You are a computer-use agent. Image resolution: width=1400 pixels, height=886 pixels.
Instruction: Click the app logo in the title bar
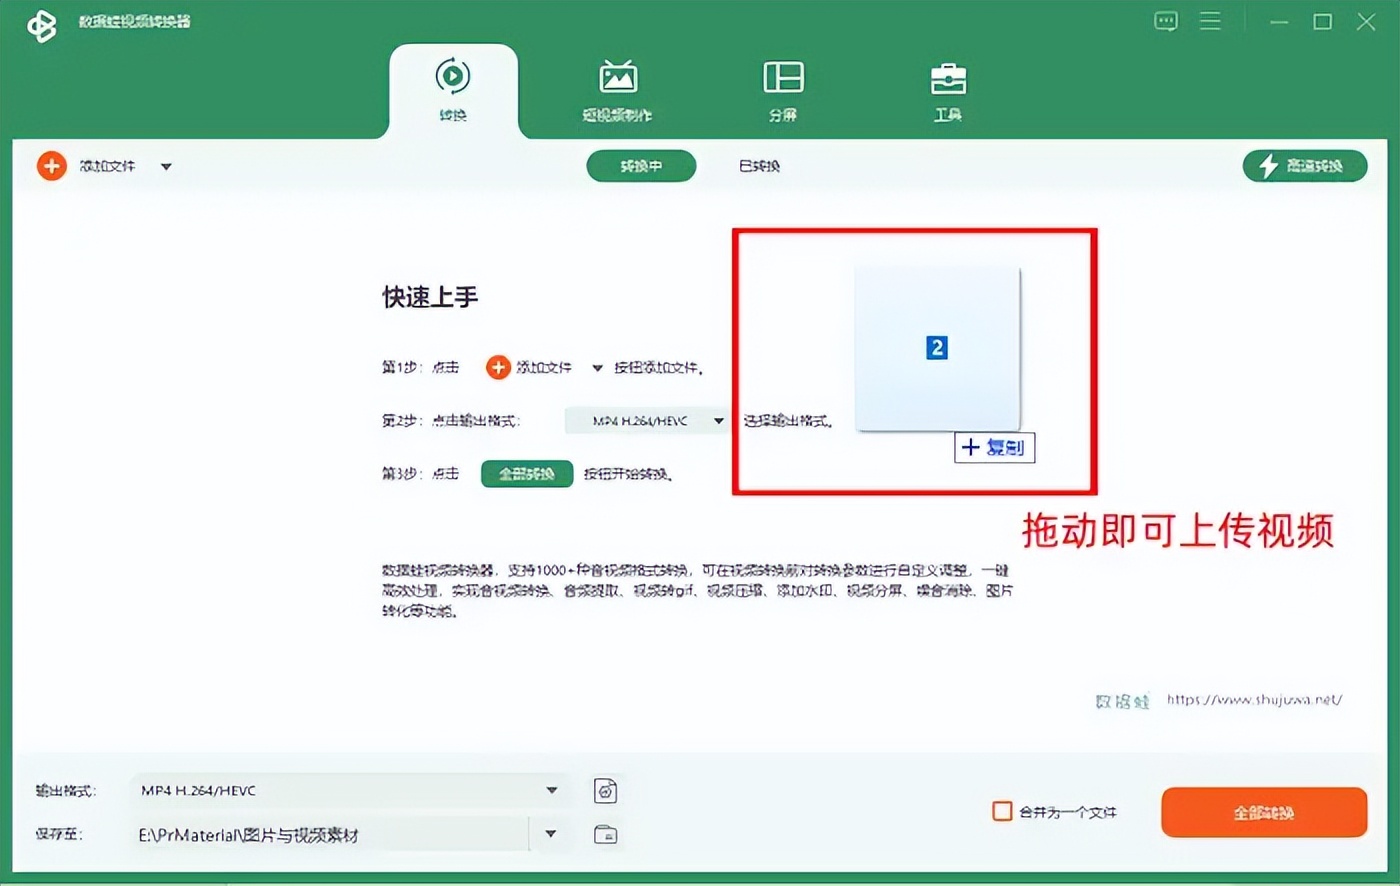click(x=42, y=25)
